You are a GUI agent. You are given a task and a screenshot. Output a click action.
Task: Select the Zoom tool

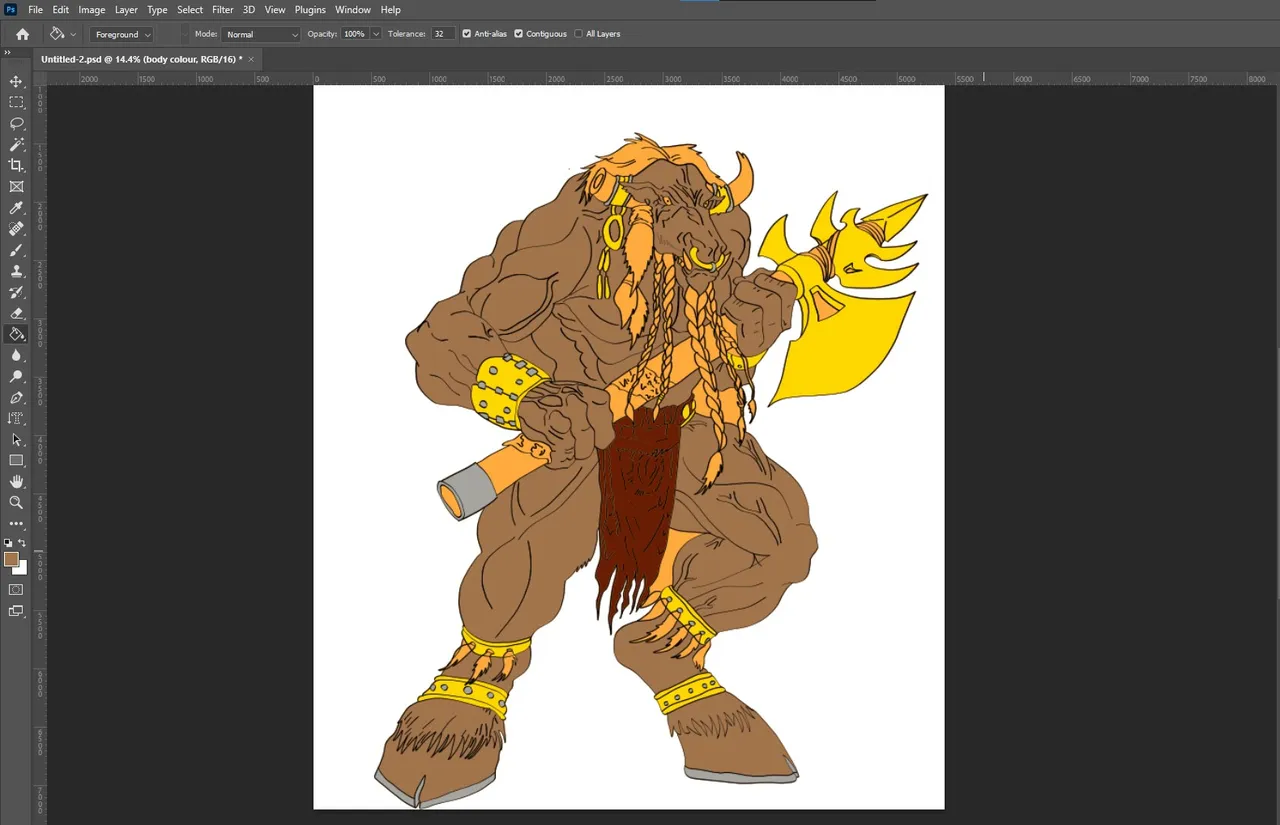[x=16, y=502]
